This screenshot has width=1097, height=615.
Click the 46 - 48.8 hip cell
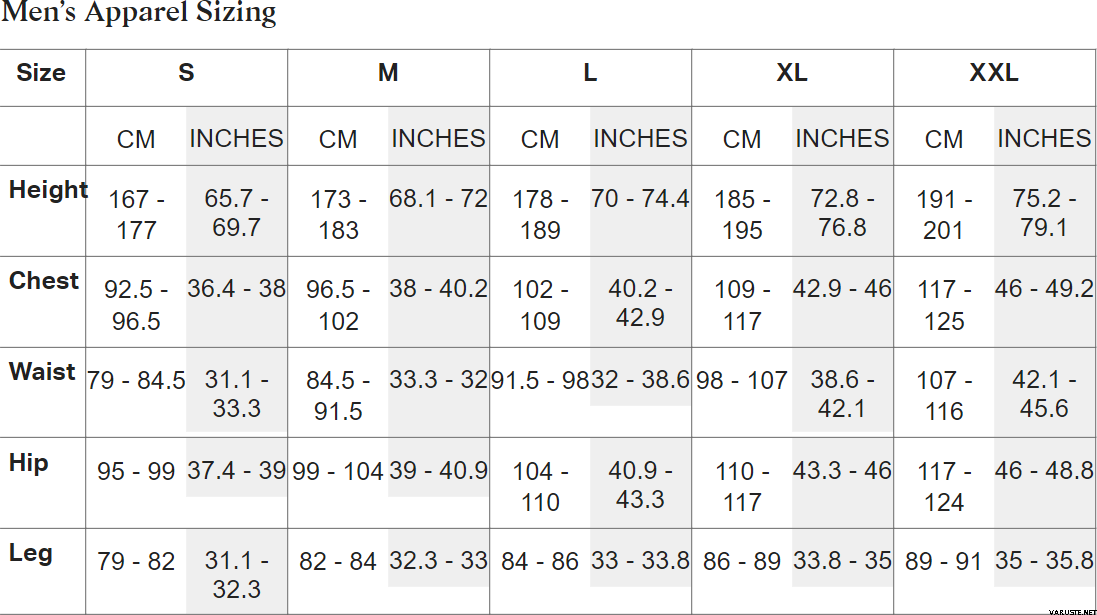[1044, 471]
